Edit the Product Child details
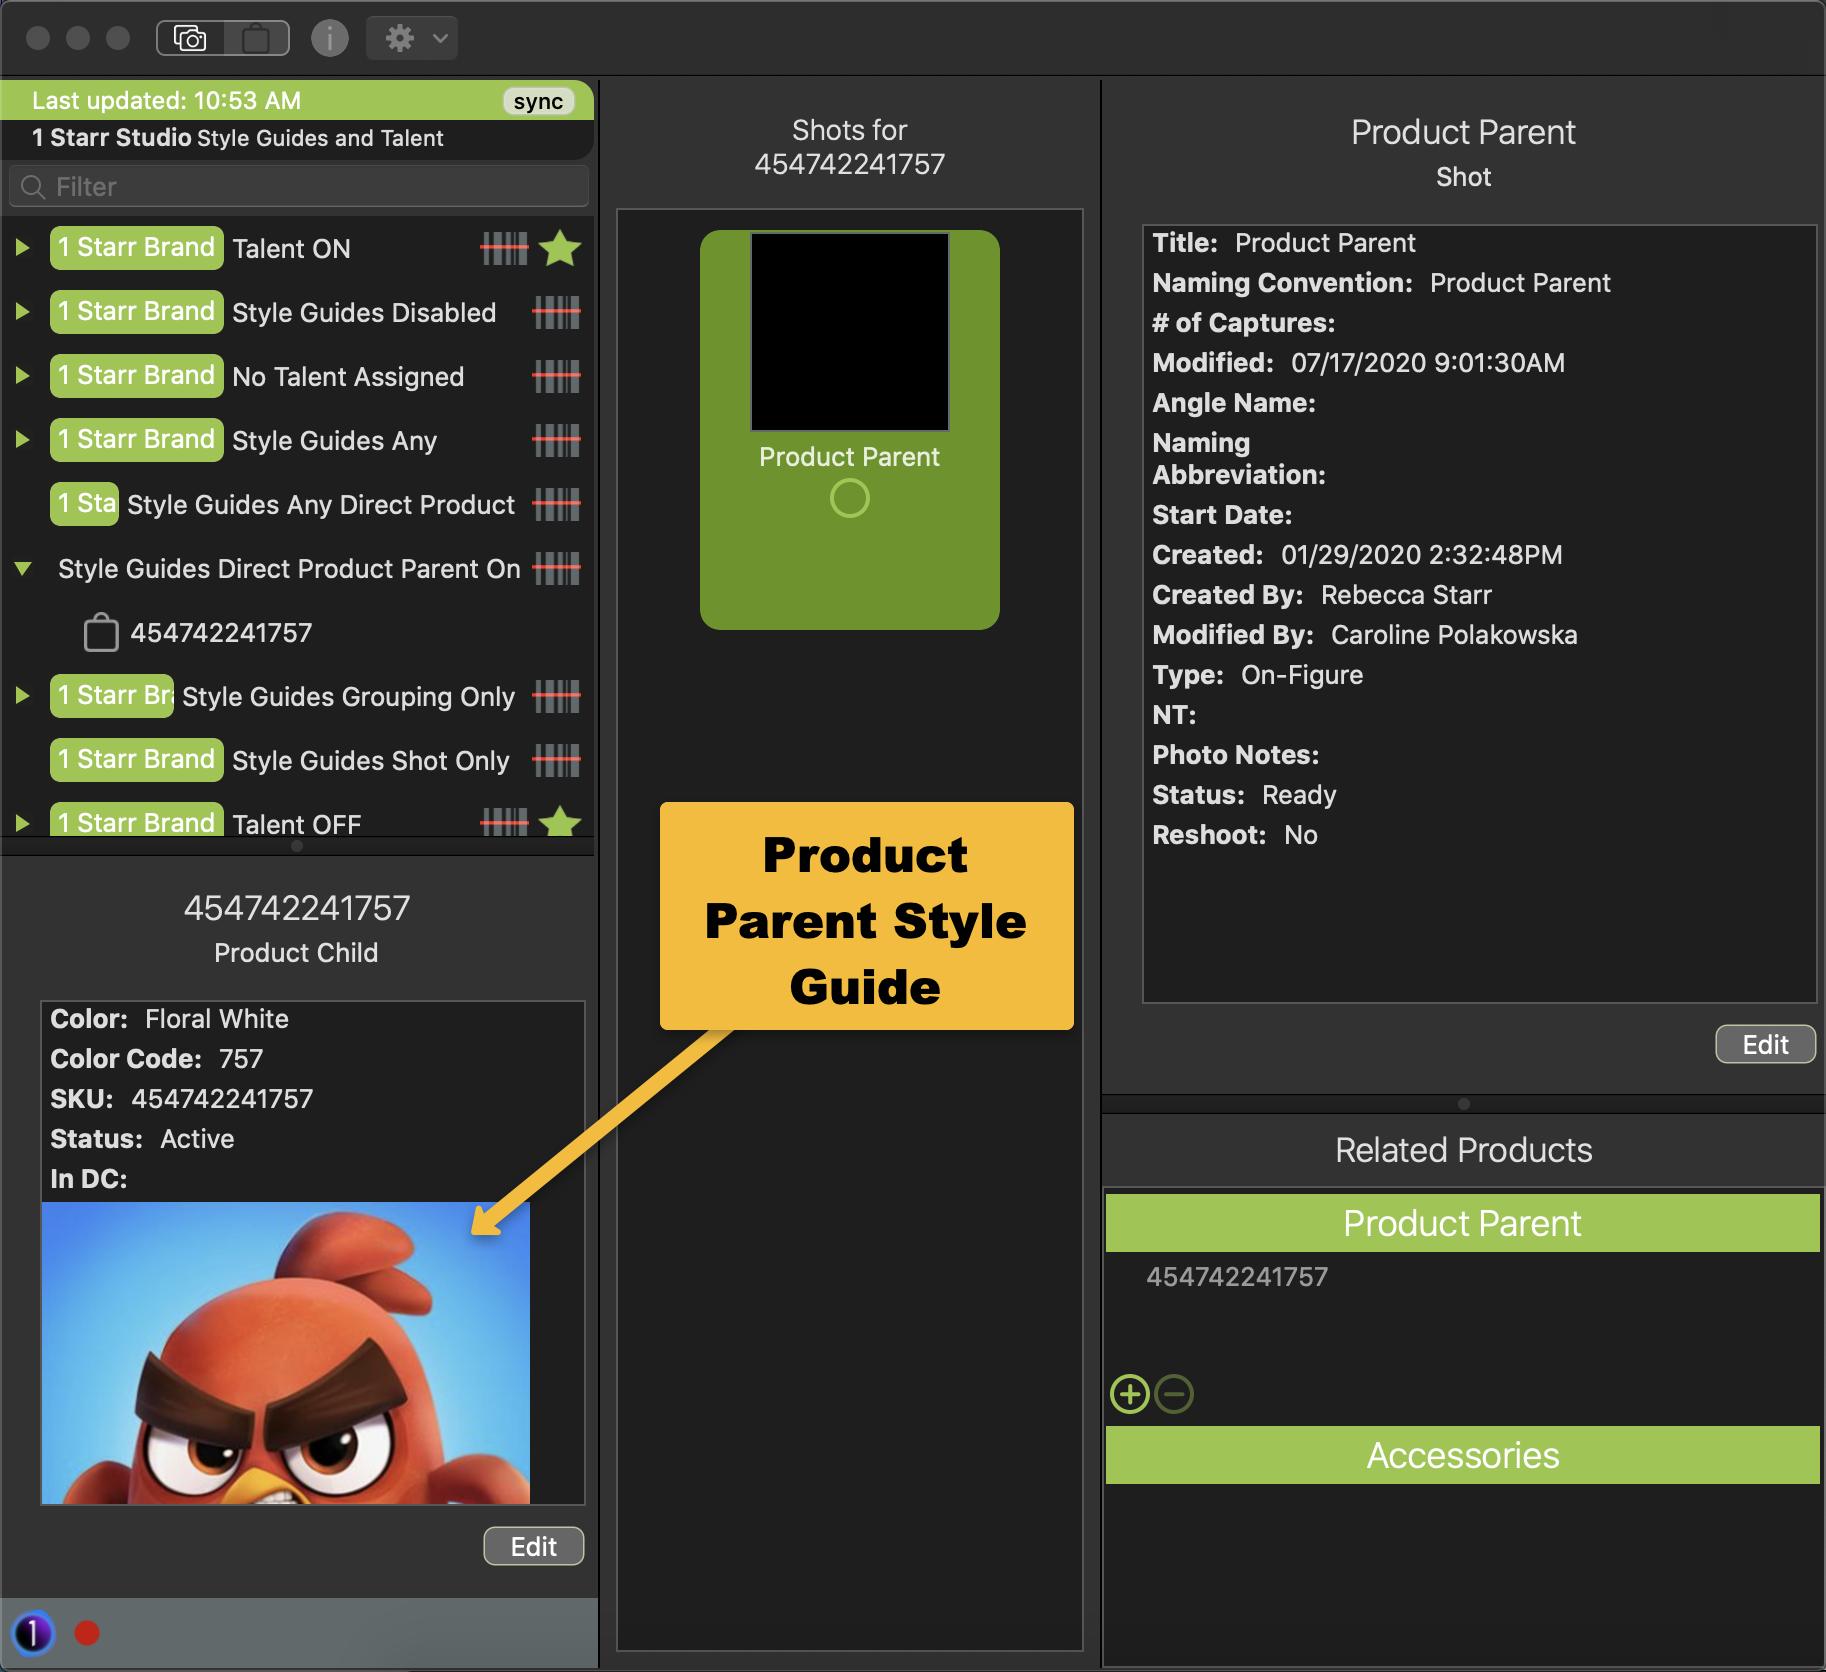Screen dimensions: 1826x1672 click(x=533, y=1547)
